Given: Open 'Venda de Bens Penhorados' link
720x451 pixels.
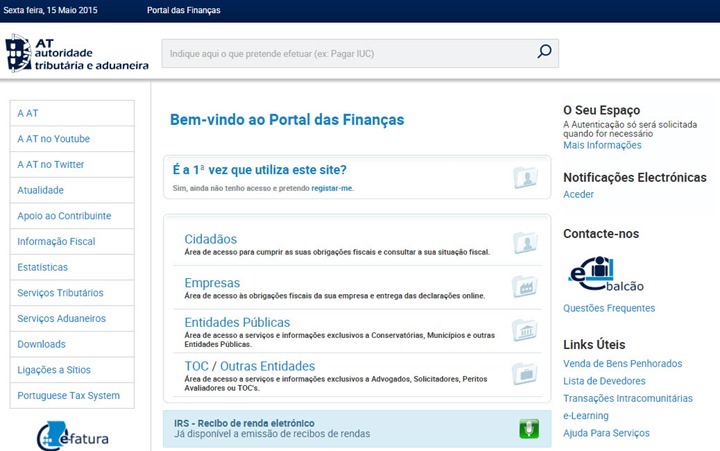Looking at the screenshot, I should tap(623, 364).
